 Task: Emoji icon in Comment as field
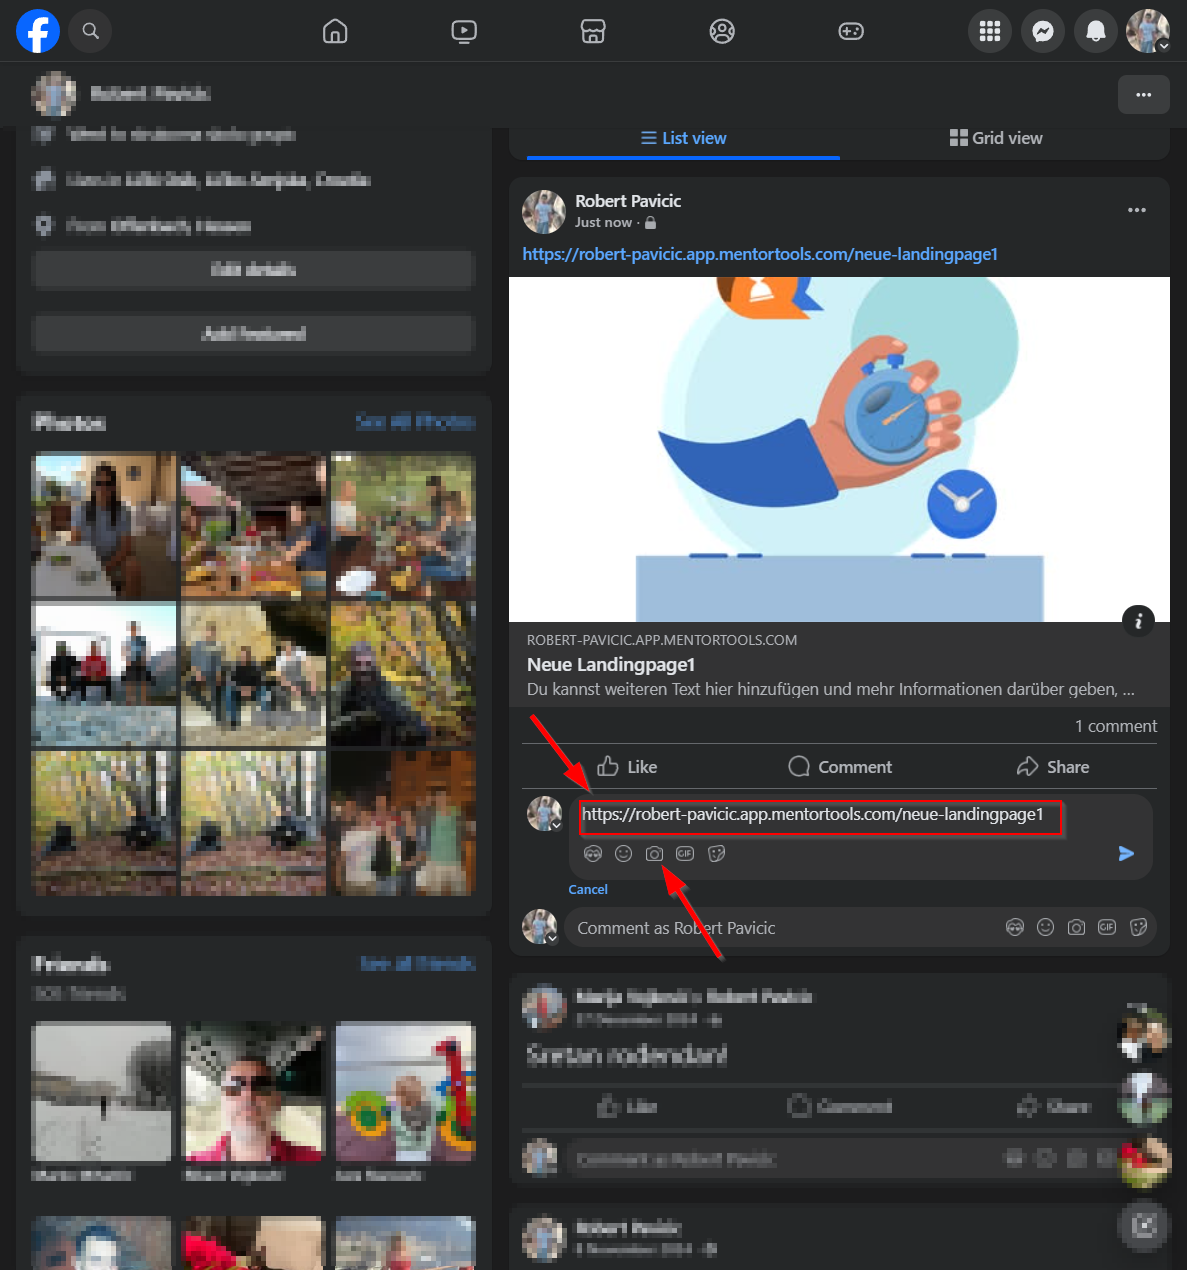[x=1046, y=928]
